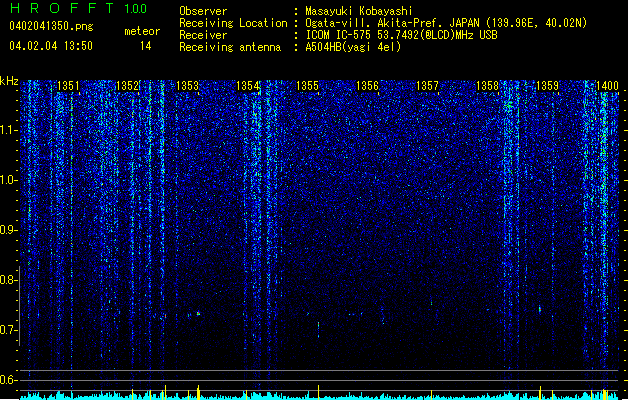Click the 0.6 kHz axis label
The height and width of the screenshot is (400, 629).
(9, 380)
